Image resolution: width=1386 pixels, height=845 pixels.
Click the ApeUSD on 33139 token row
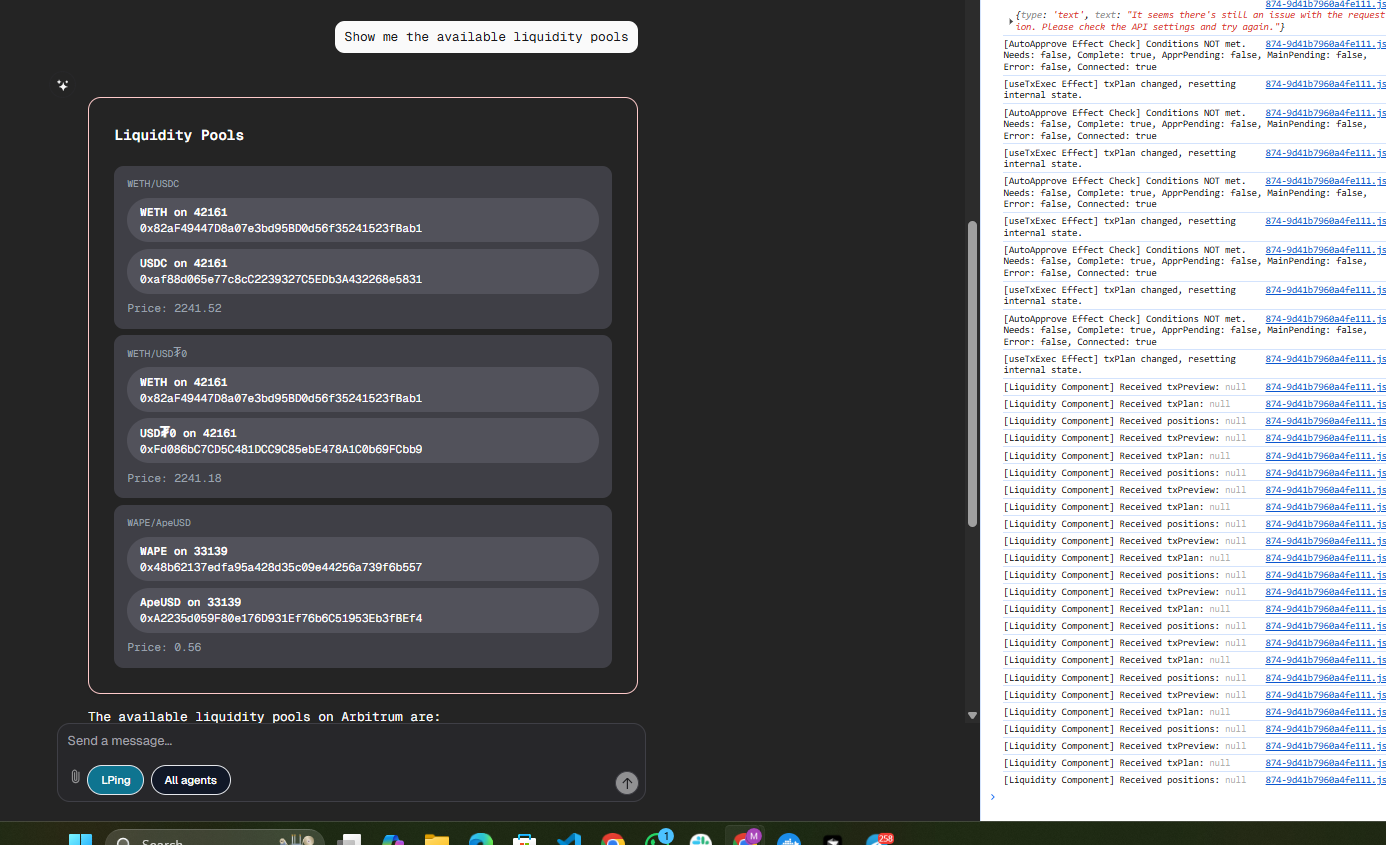coord(363,611)
